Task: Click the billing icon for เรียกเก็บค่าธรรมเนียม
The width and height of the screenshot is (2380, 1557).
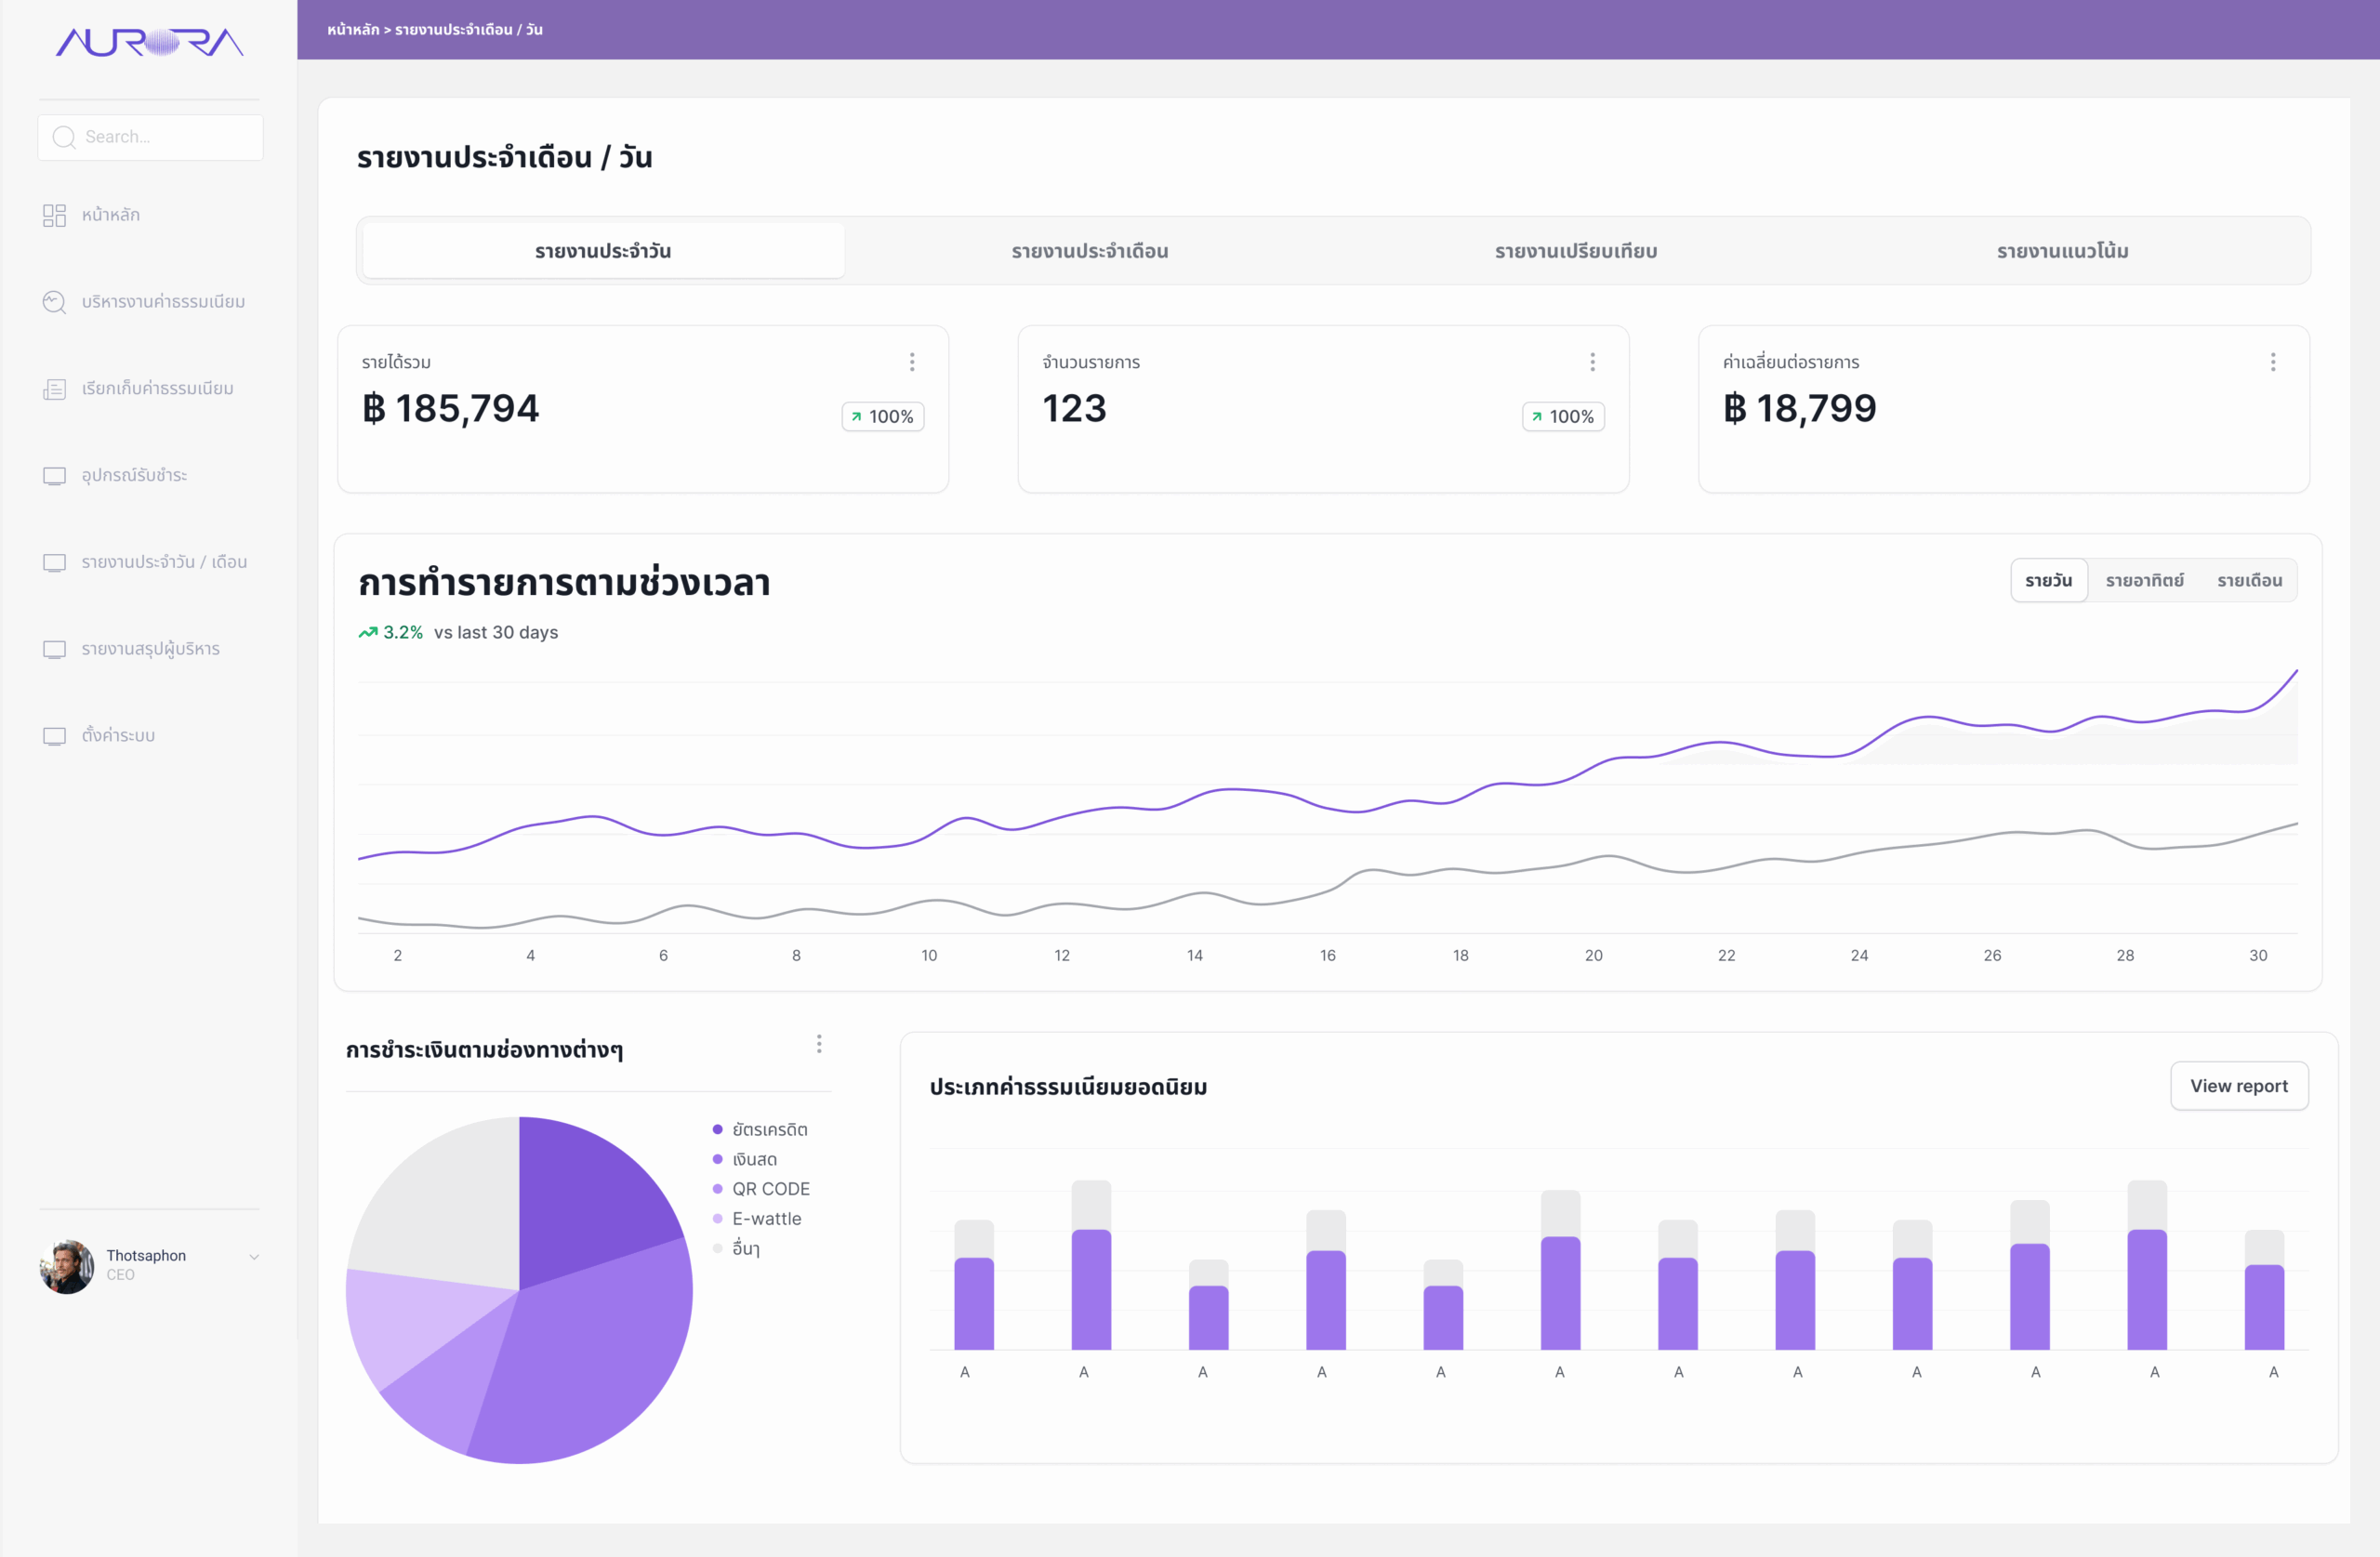Action: 54,389
